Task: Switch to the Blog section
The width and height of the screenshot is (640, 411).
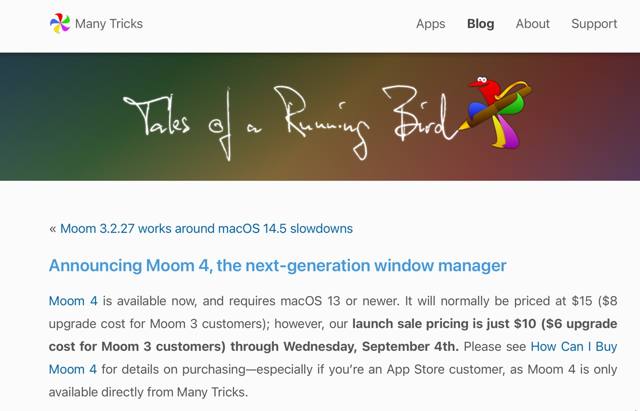Action: (480, 24)
